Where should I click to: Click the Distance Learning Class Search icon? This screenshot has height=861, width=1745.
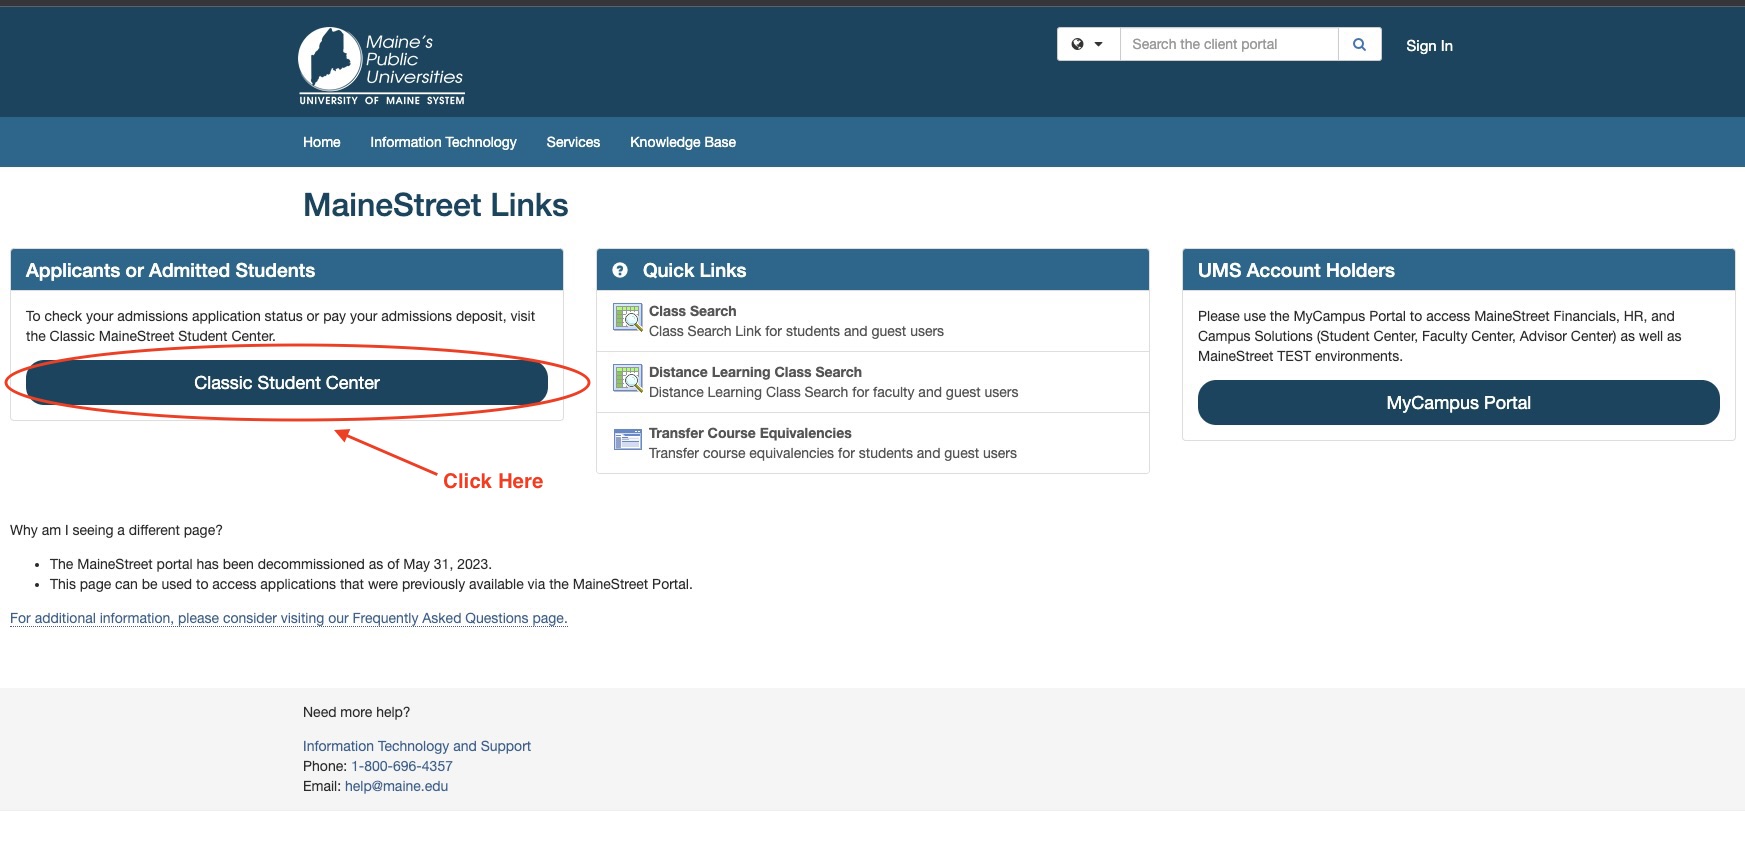click(627, 379)
